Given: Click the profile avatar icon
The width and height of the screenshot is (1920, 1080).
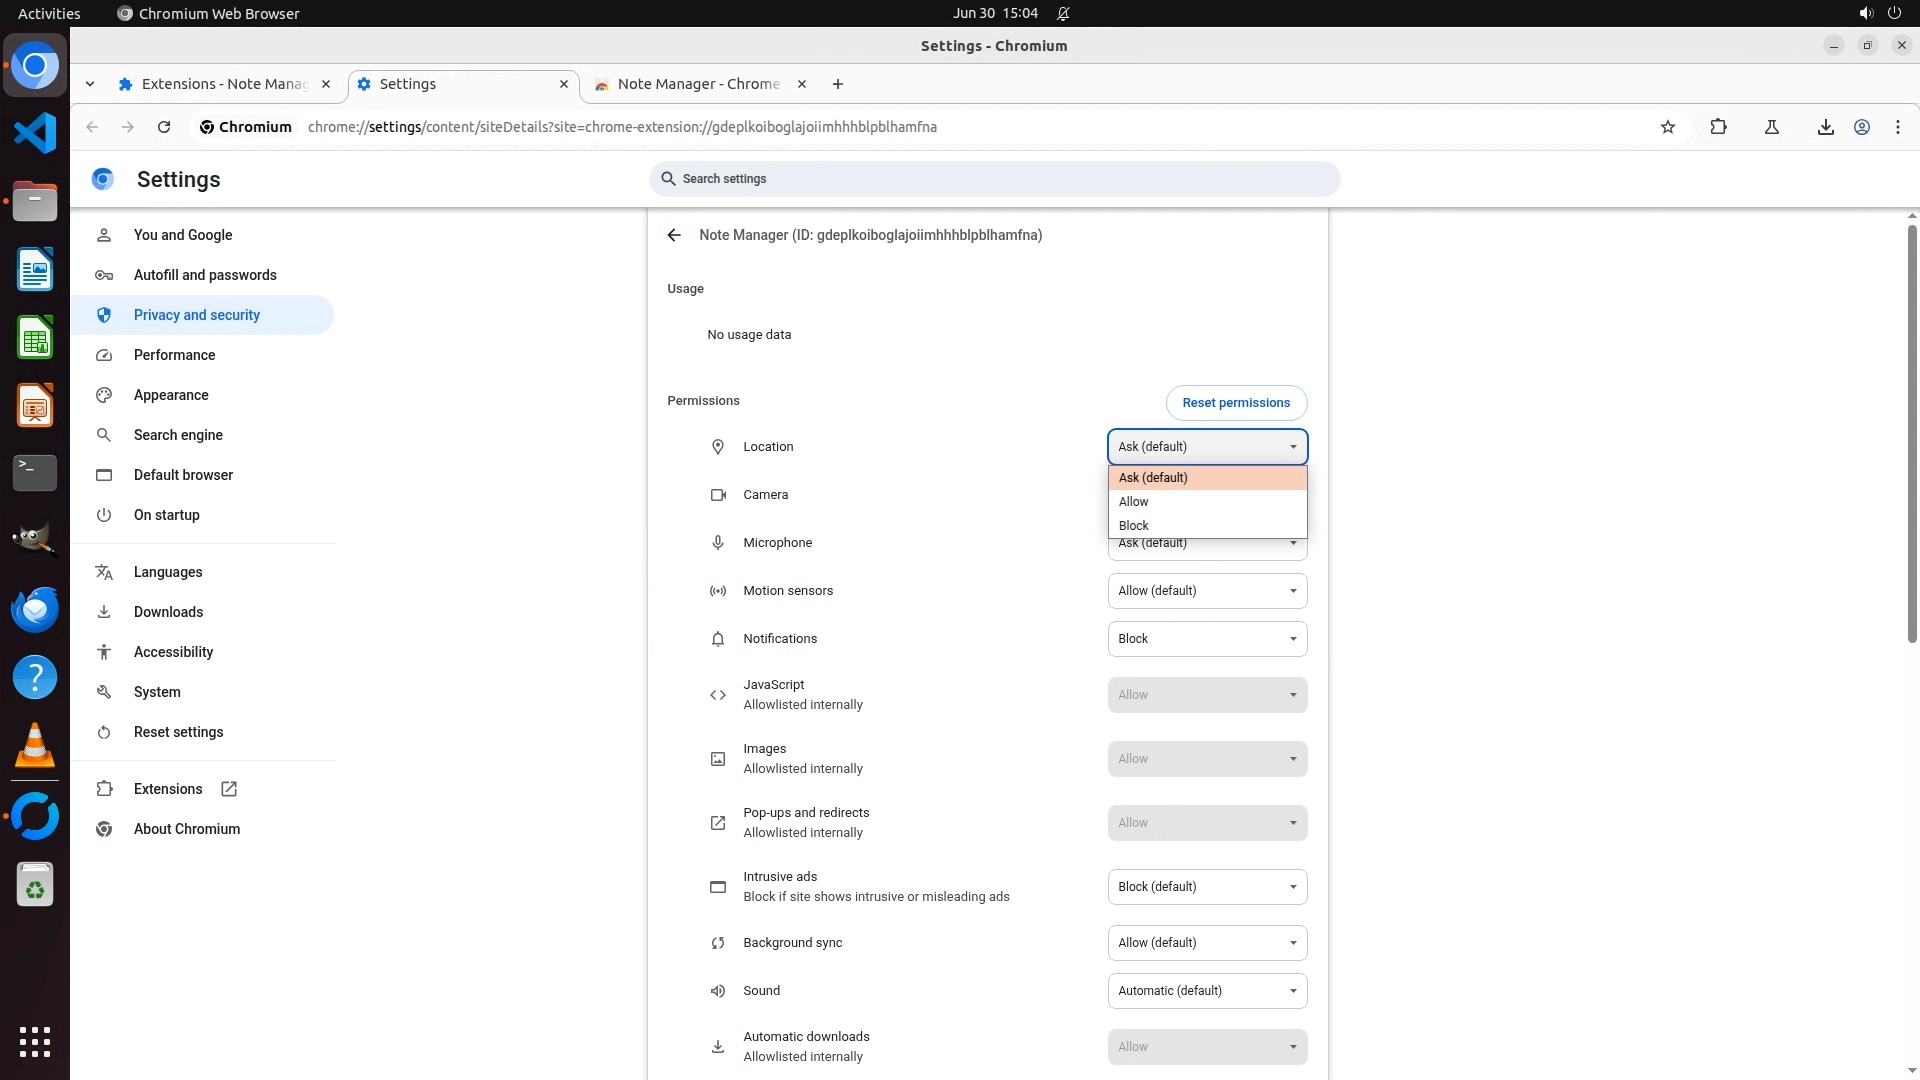Looking at the screenshot, I should (1862, 127).
